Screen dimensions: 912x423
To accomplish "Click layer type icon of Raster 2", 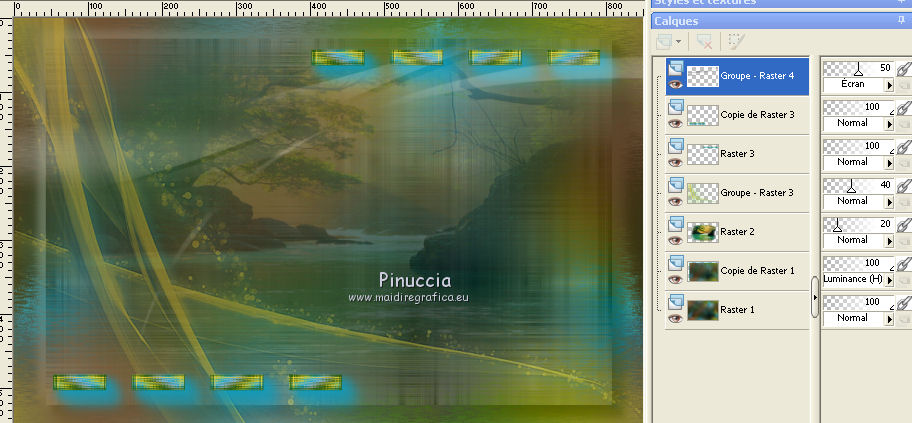I will click(676, 224).
